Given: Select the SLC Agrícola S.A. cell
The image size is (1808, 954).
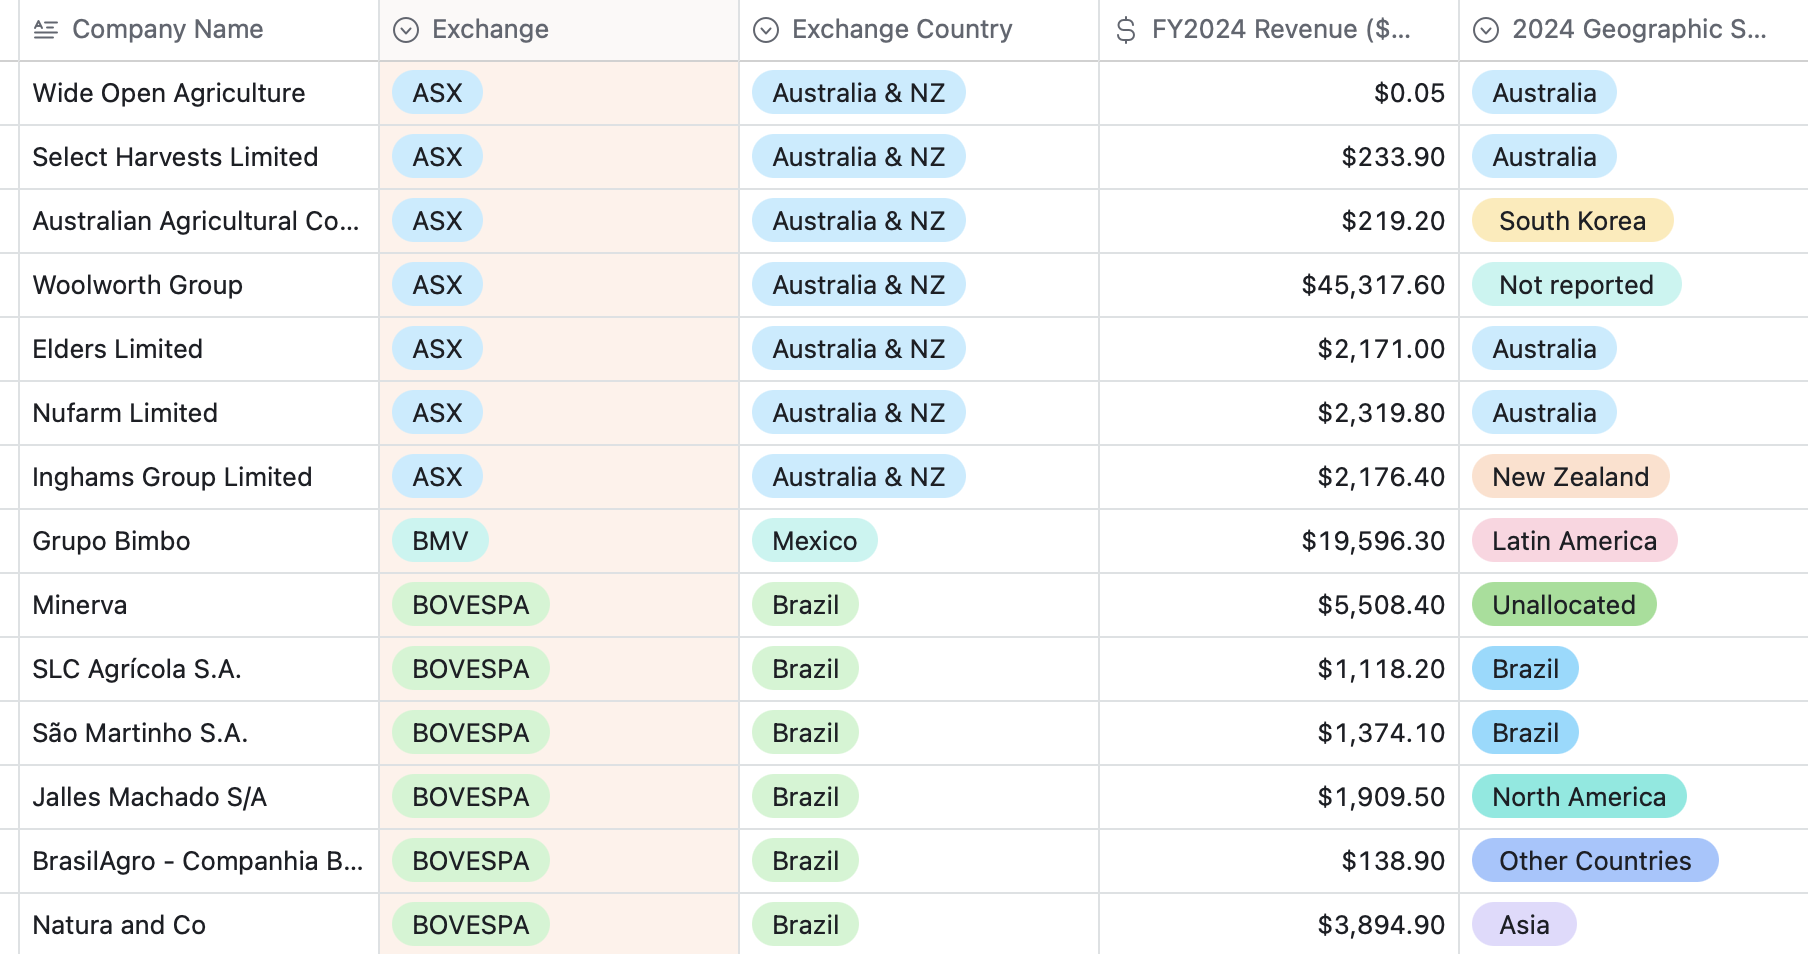Looking at the screenshot, I should [x=199, y=669].
